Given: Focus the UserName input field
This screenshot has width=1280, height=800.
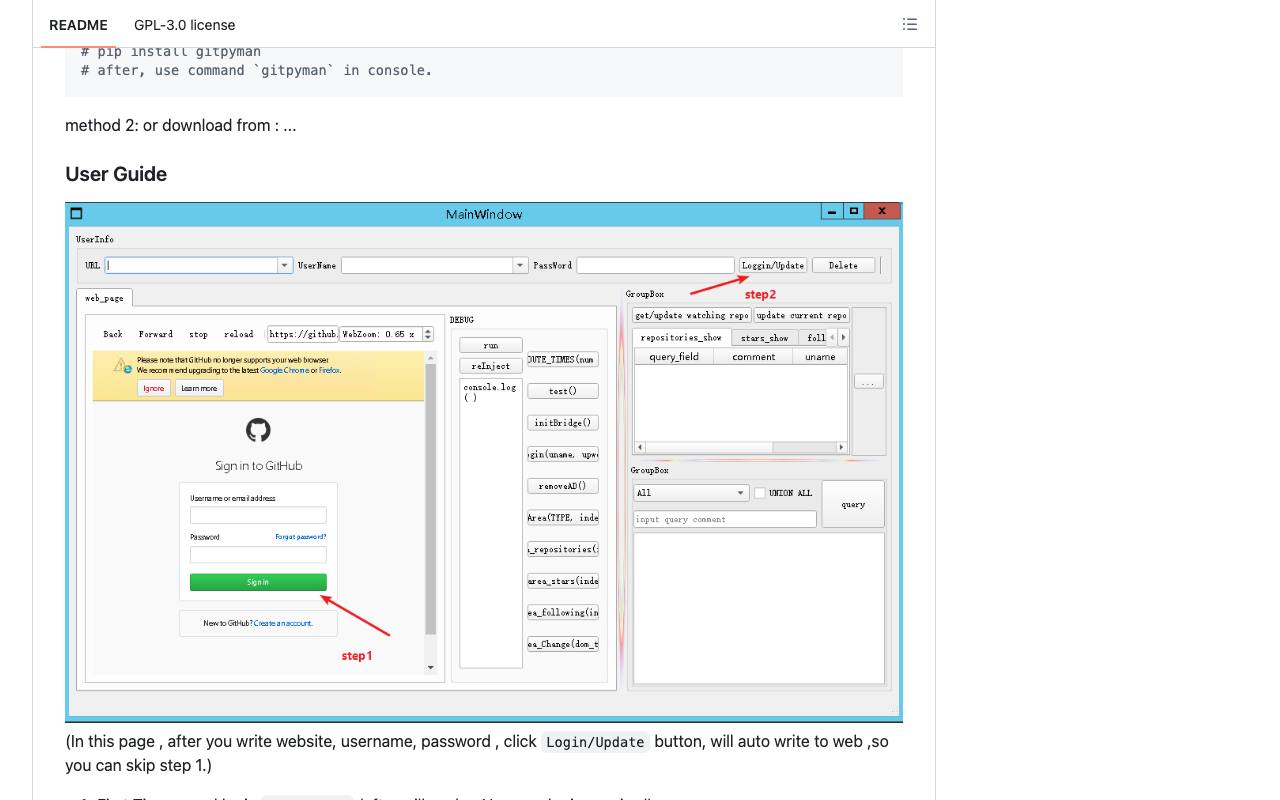Looking at the screenshot, I should coord(427,265).
